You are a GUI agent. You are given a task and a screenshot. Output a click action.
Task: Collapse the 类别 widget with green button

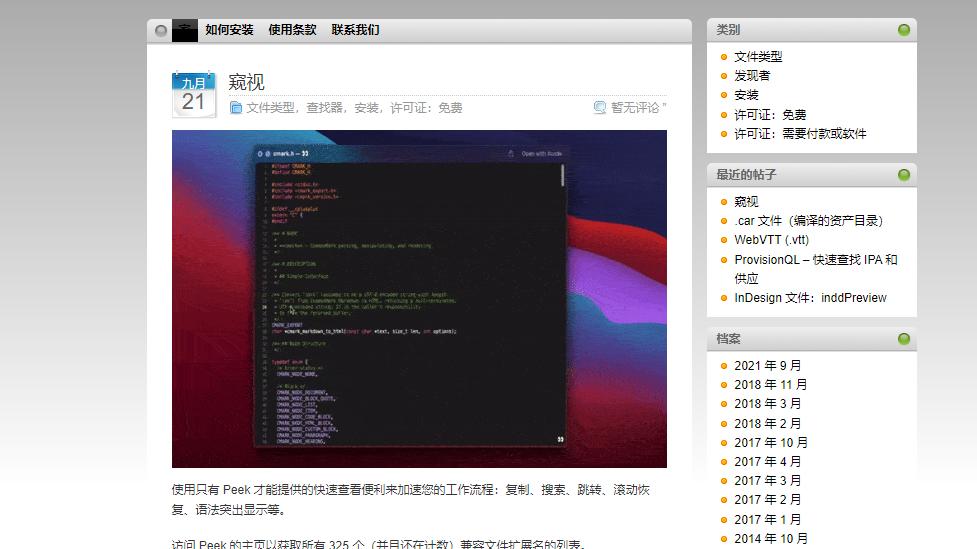[903, 30]
